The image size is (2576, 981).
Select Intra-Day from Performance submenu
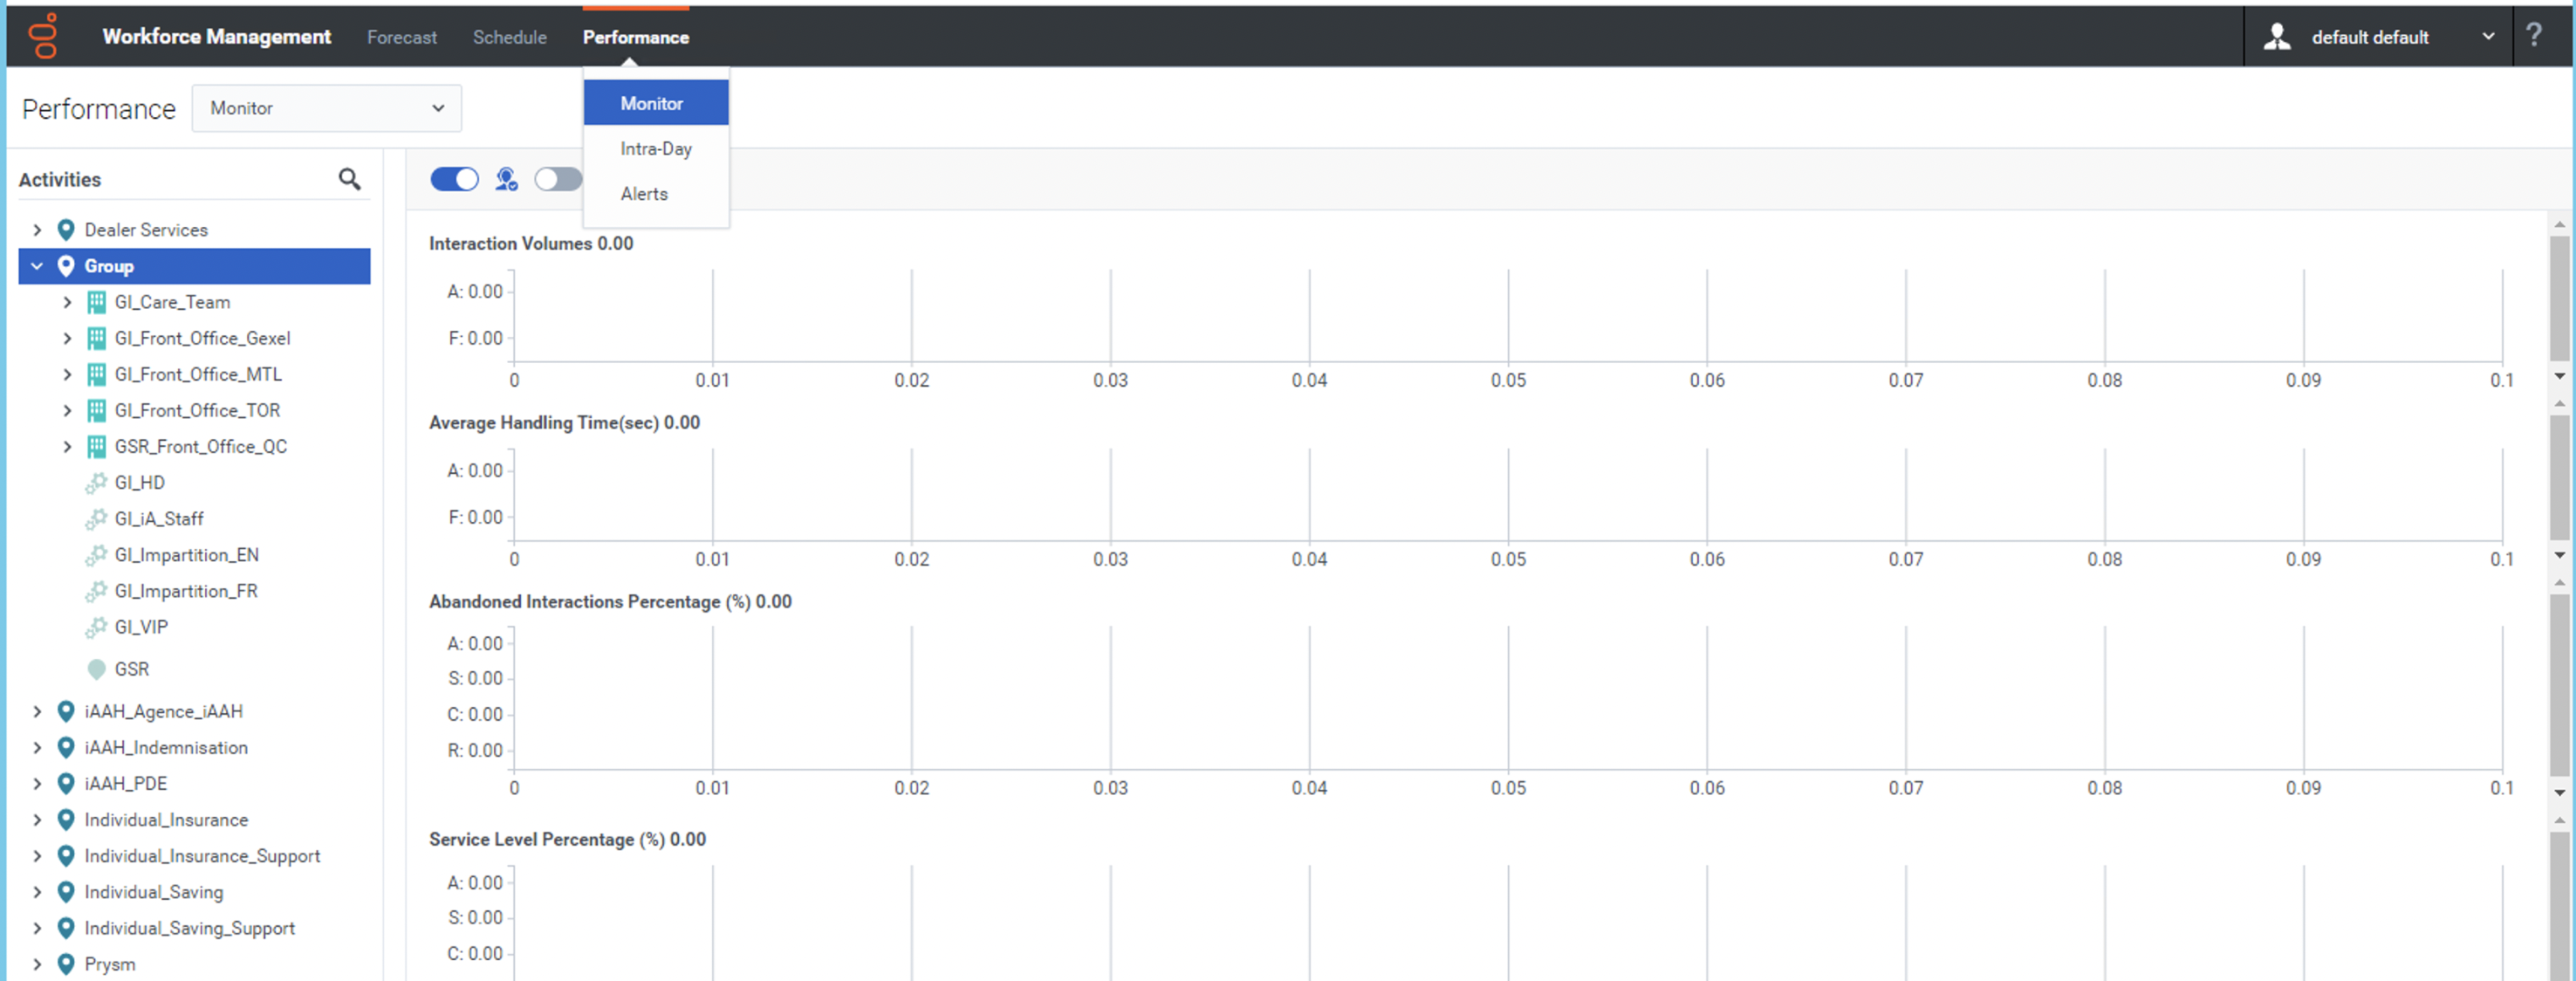tap(656, 148)
